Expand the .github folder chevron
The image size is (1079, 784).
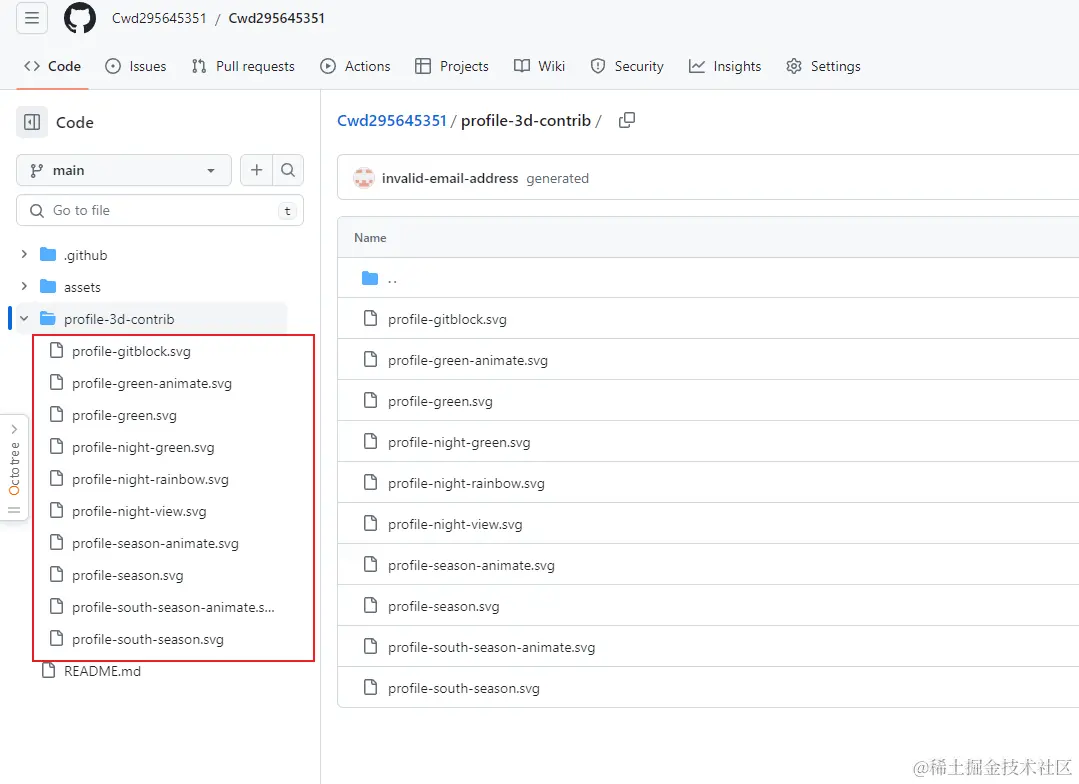(x=24, y=255)
